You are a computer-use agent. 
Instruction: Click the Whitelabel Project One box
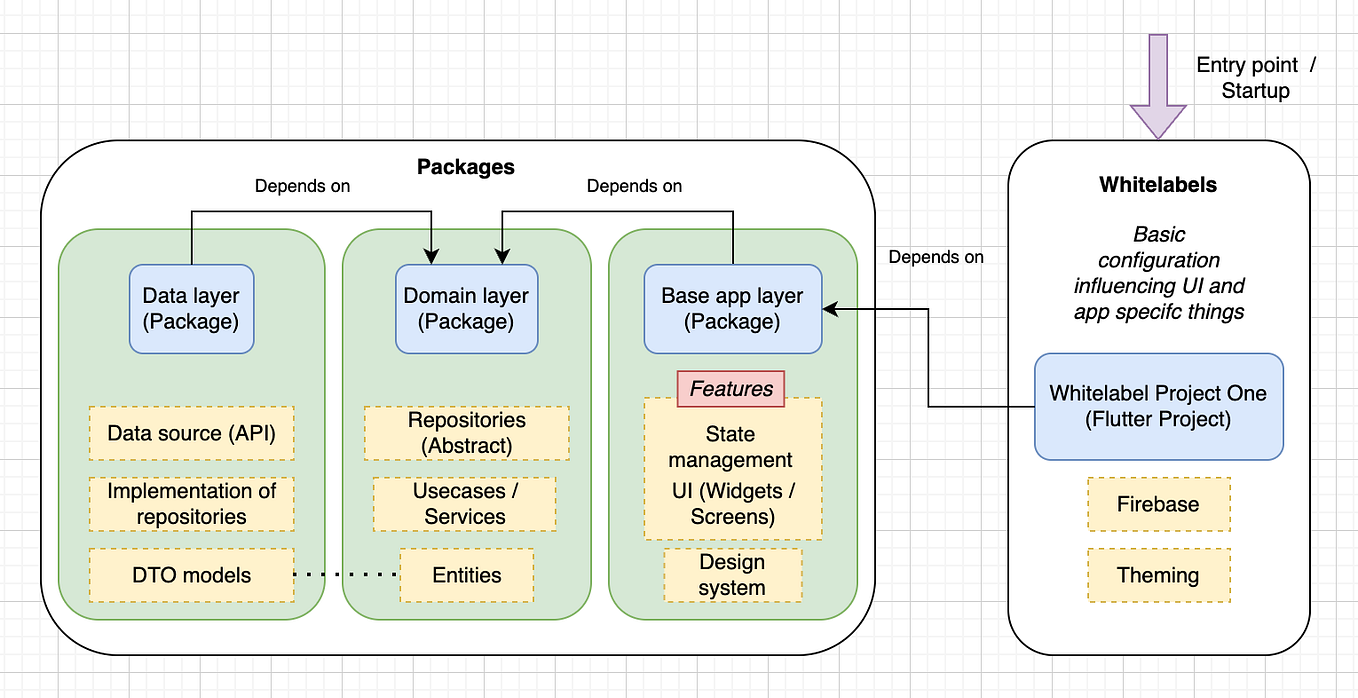(x=1158, y=406)
